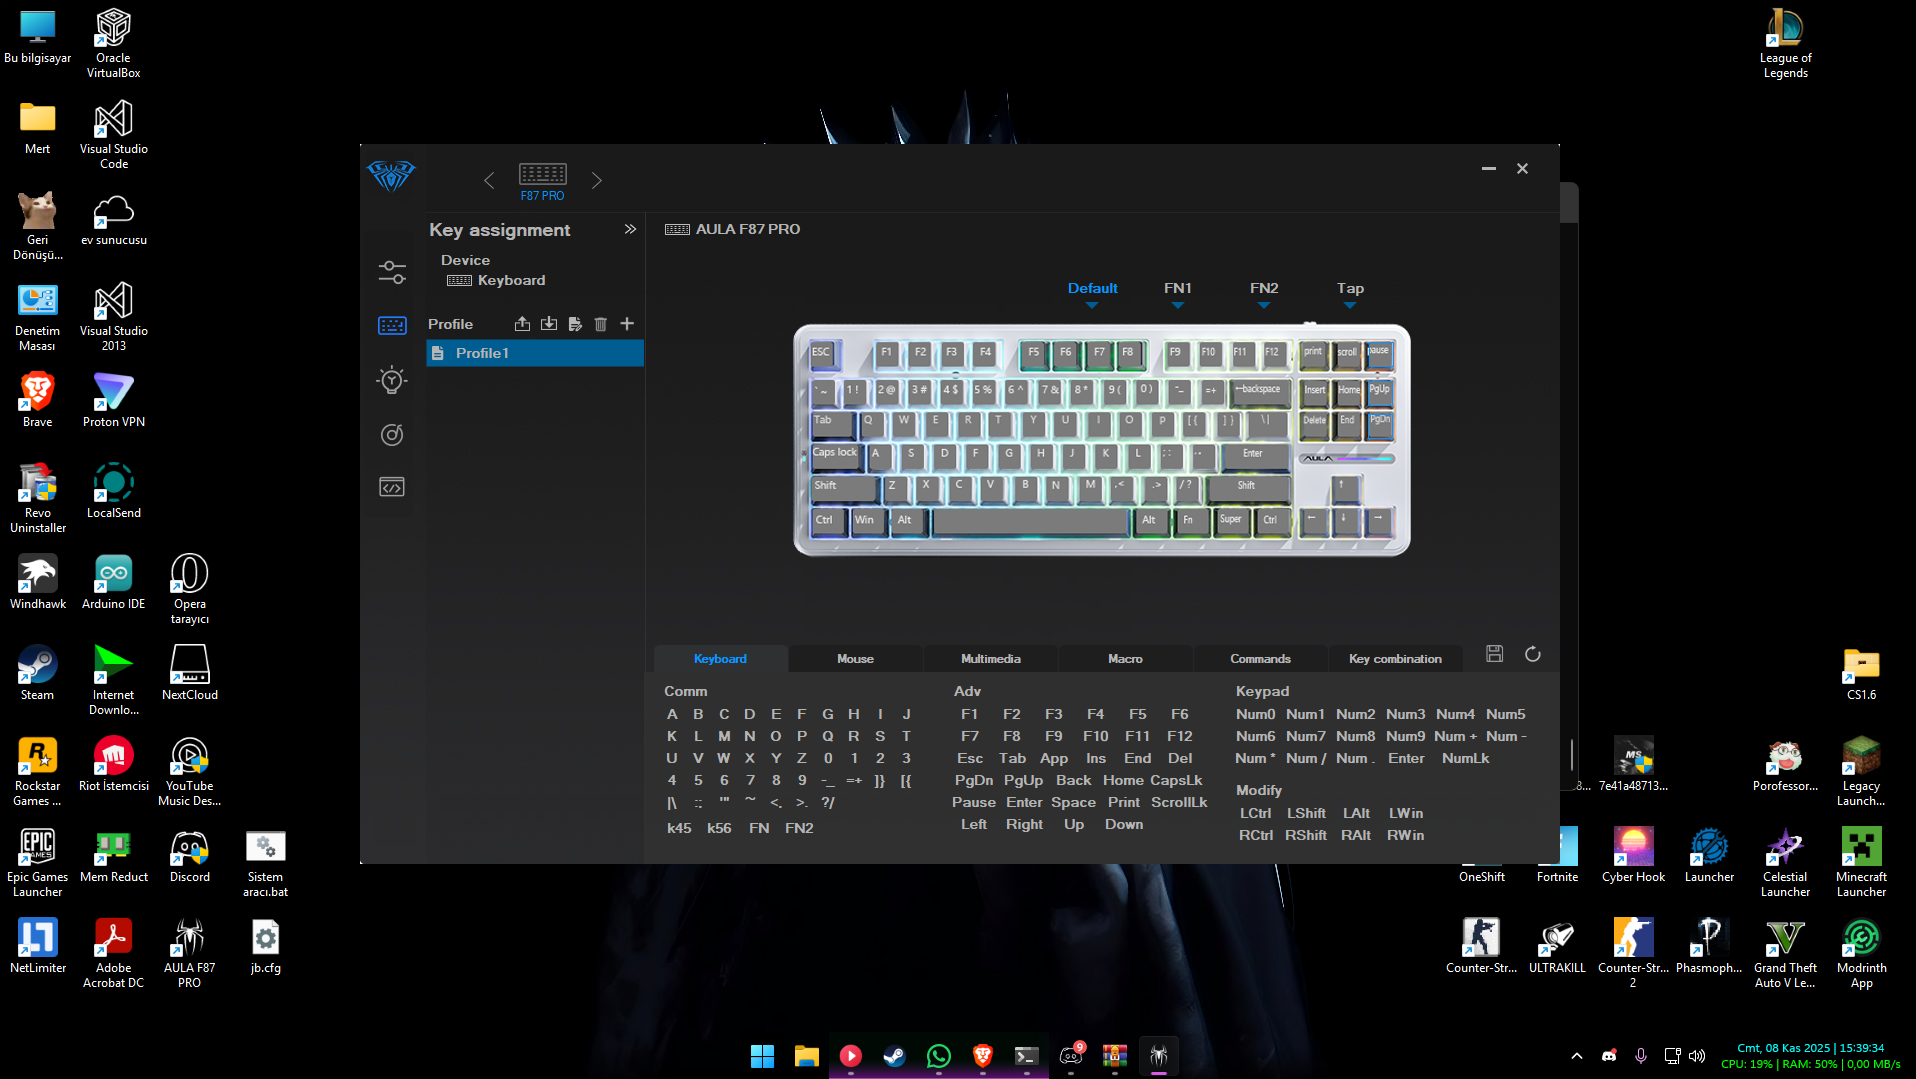Import a profile with the download icon

tap(549, 324)
